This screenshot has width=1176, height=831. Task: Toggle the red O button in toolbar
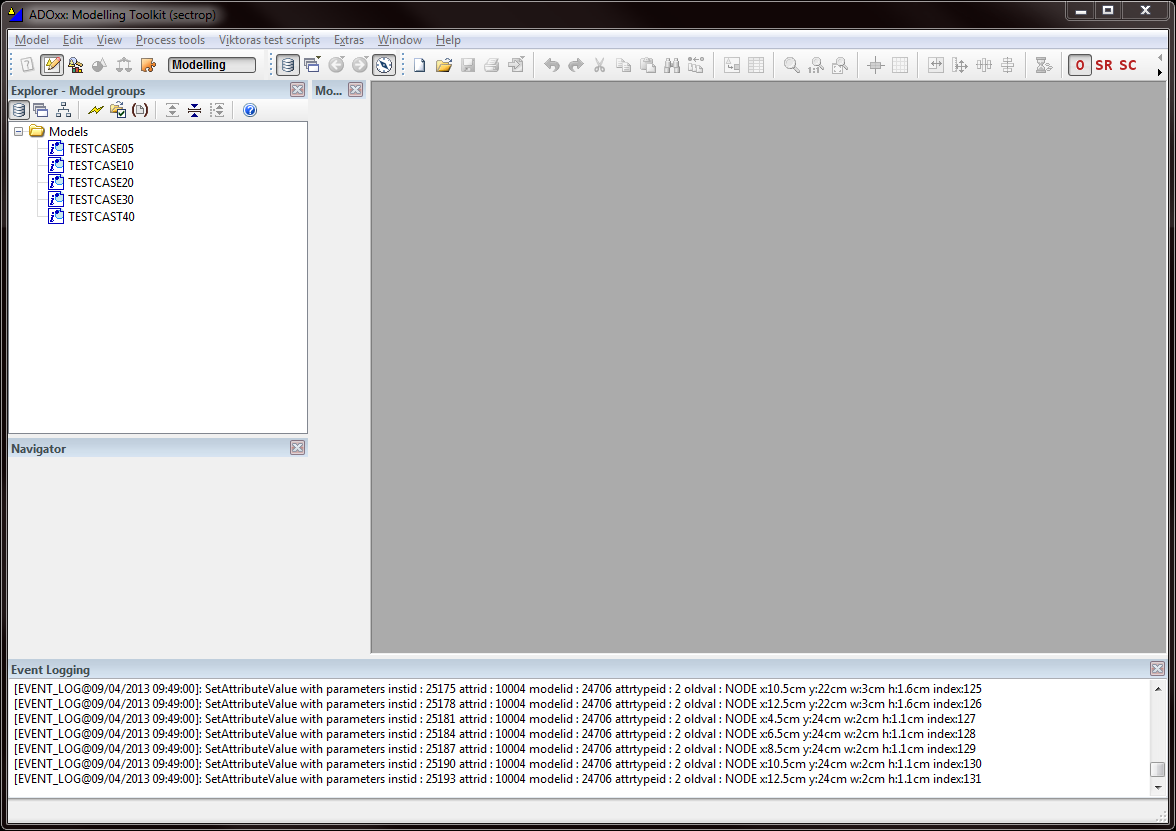[x=1079, y=65]
